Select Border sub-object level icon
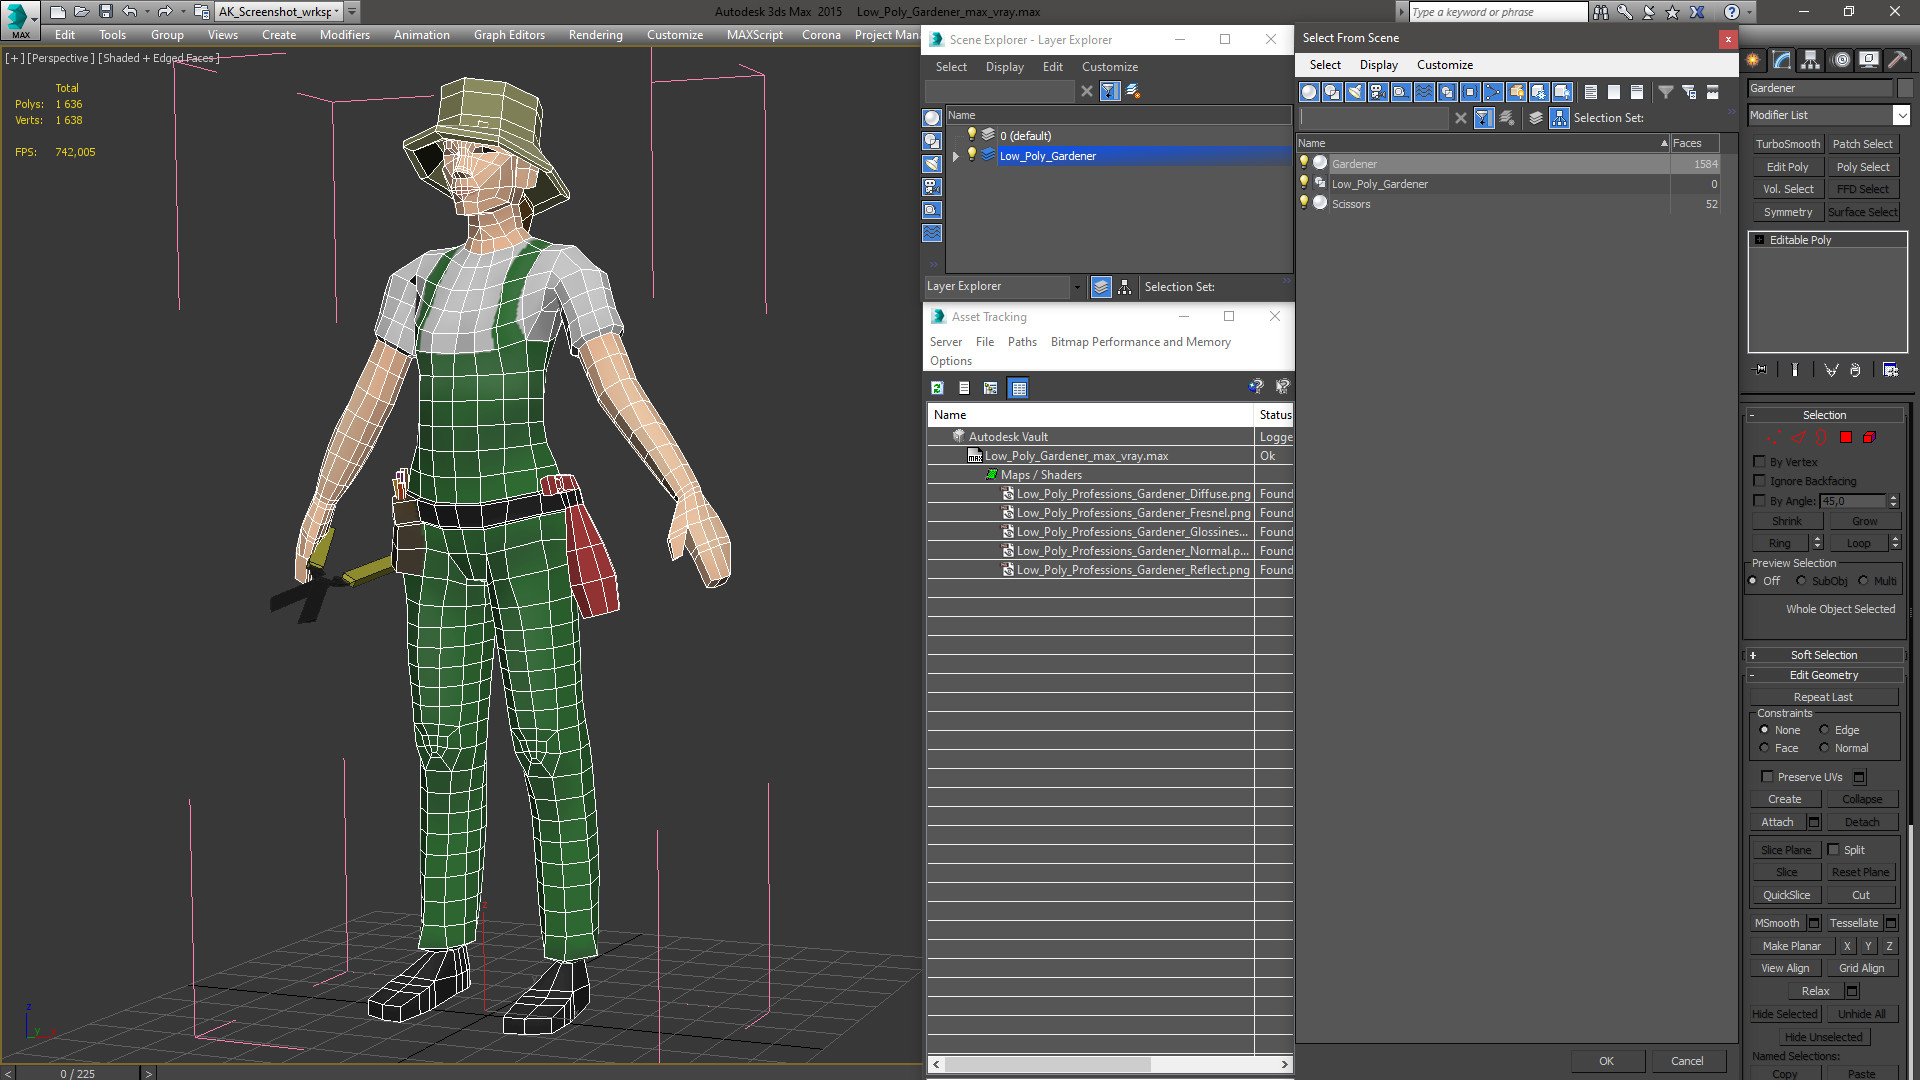 1821,438
